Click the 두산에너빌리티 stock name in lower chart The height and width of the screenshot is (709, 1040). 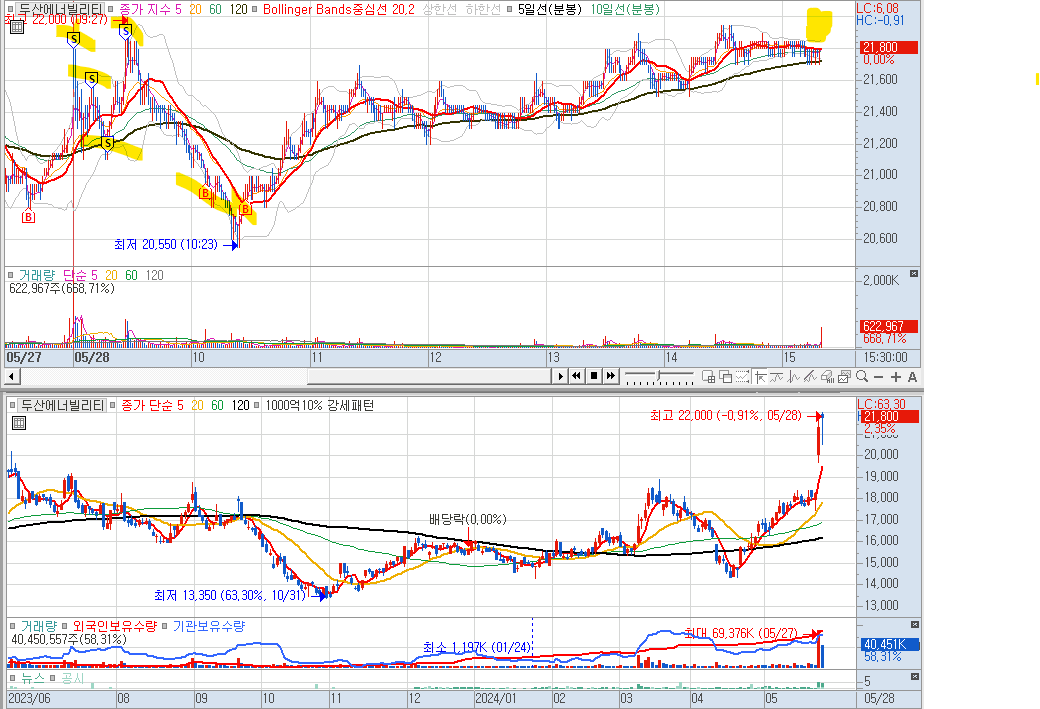click(x=62, y=405)
